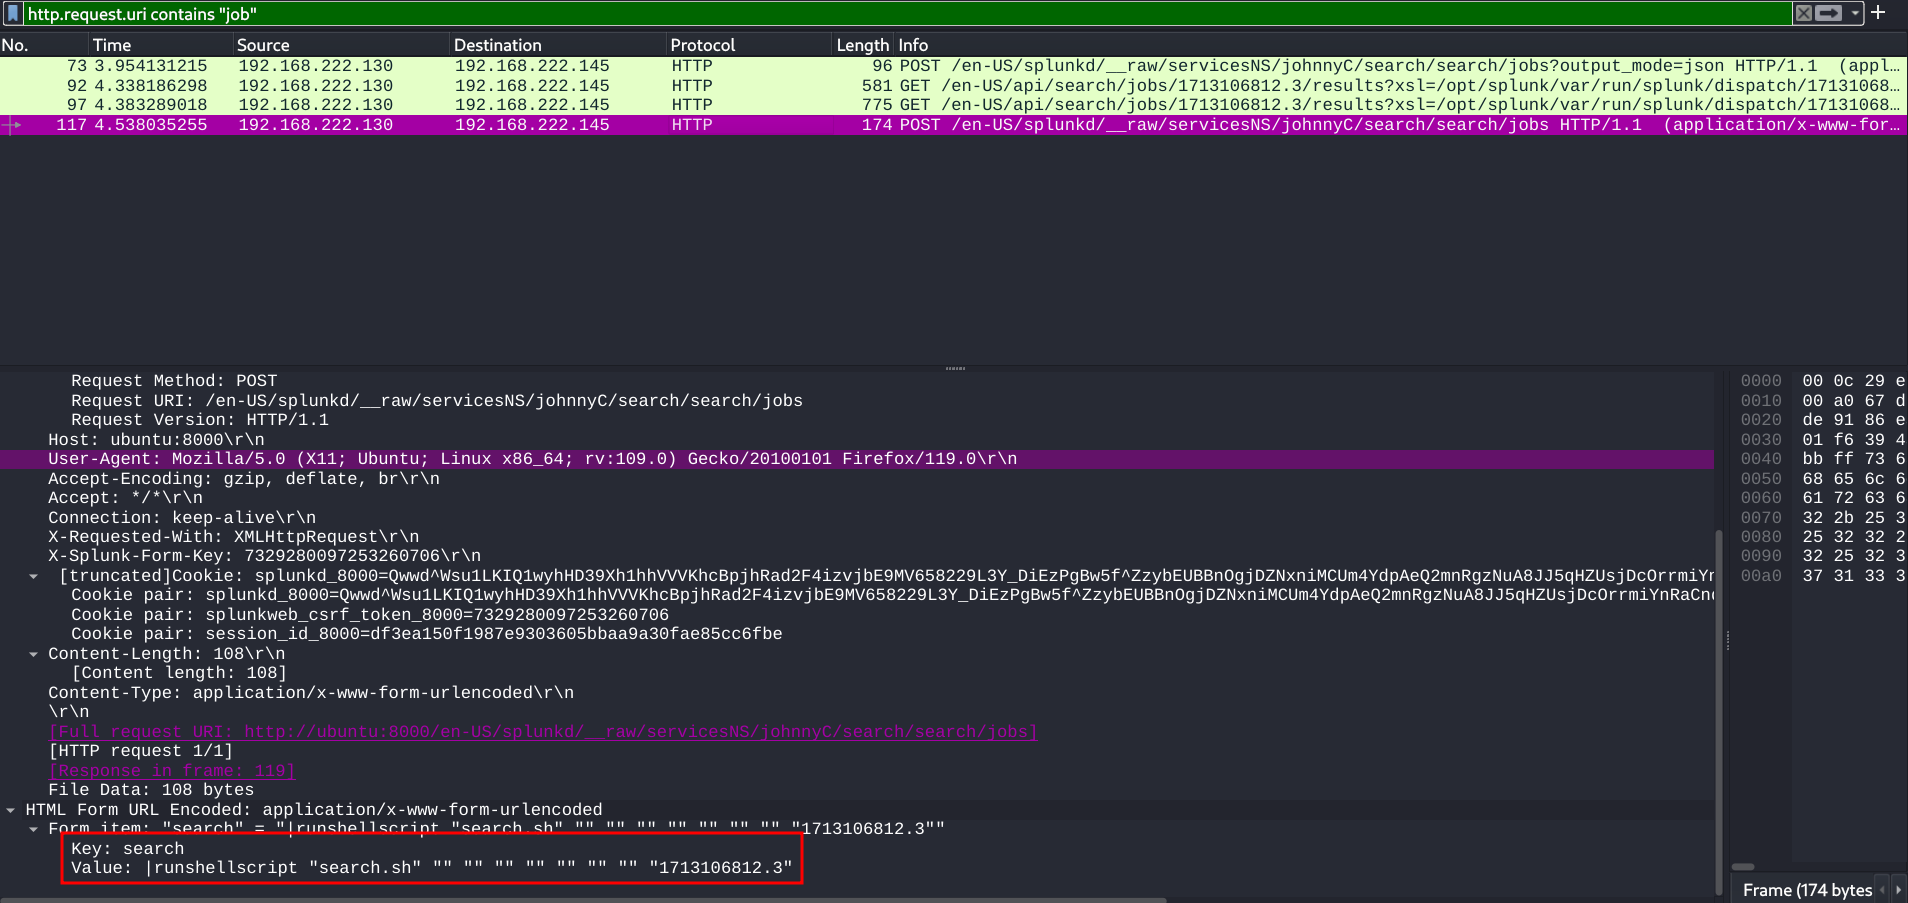The height and width of the screenshot is (903, 1908).
Task: Collapse the Form item search node
Action: point(34,829)
